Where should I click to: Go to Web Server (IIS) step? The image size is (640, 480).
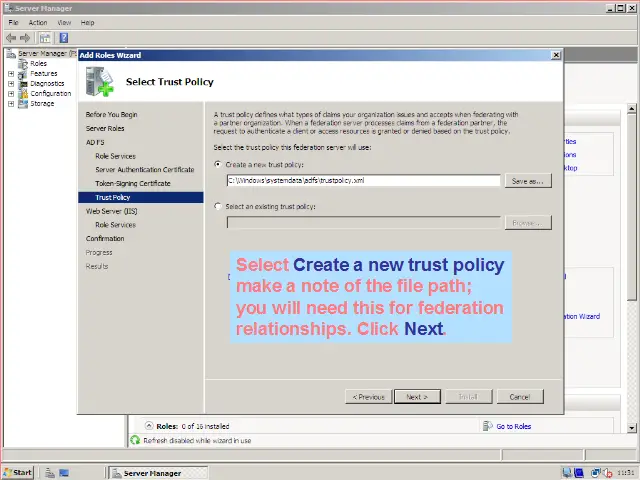point(111,211)
